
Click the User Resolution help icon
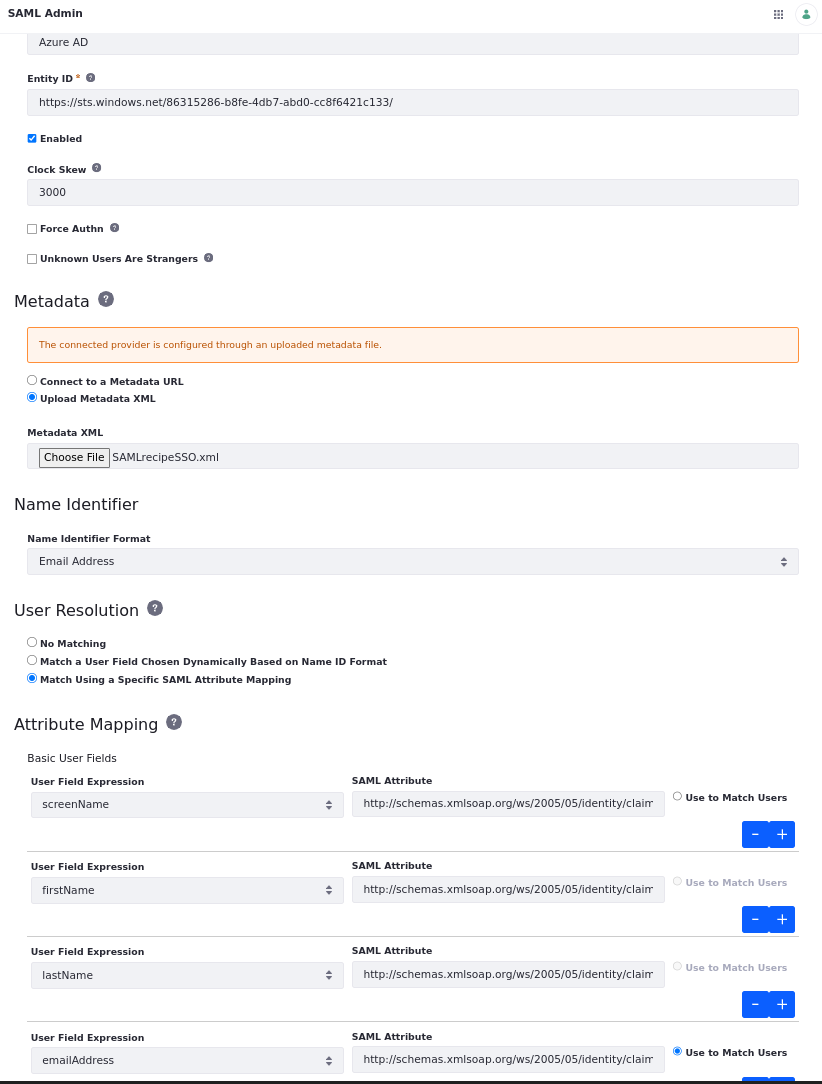click(155, 608)
